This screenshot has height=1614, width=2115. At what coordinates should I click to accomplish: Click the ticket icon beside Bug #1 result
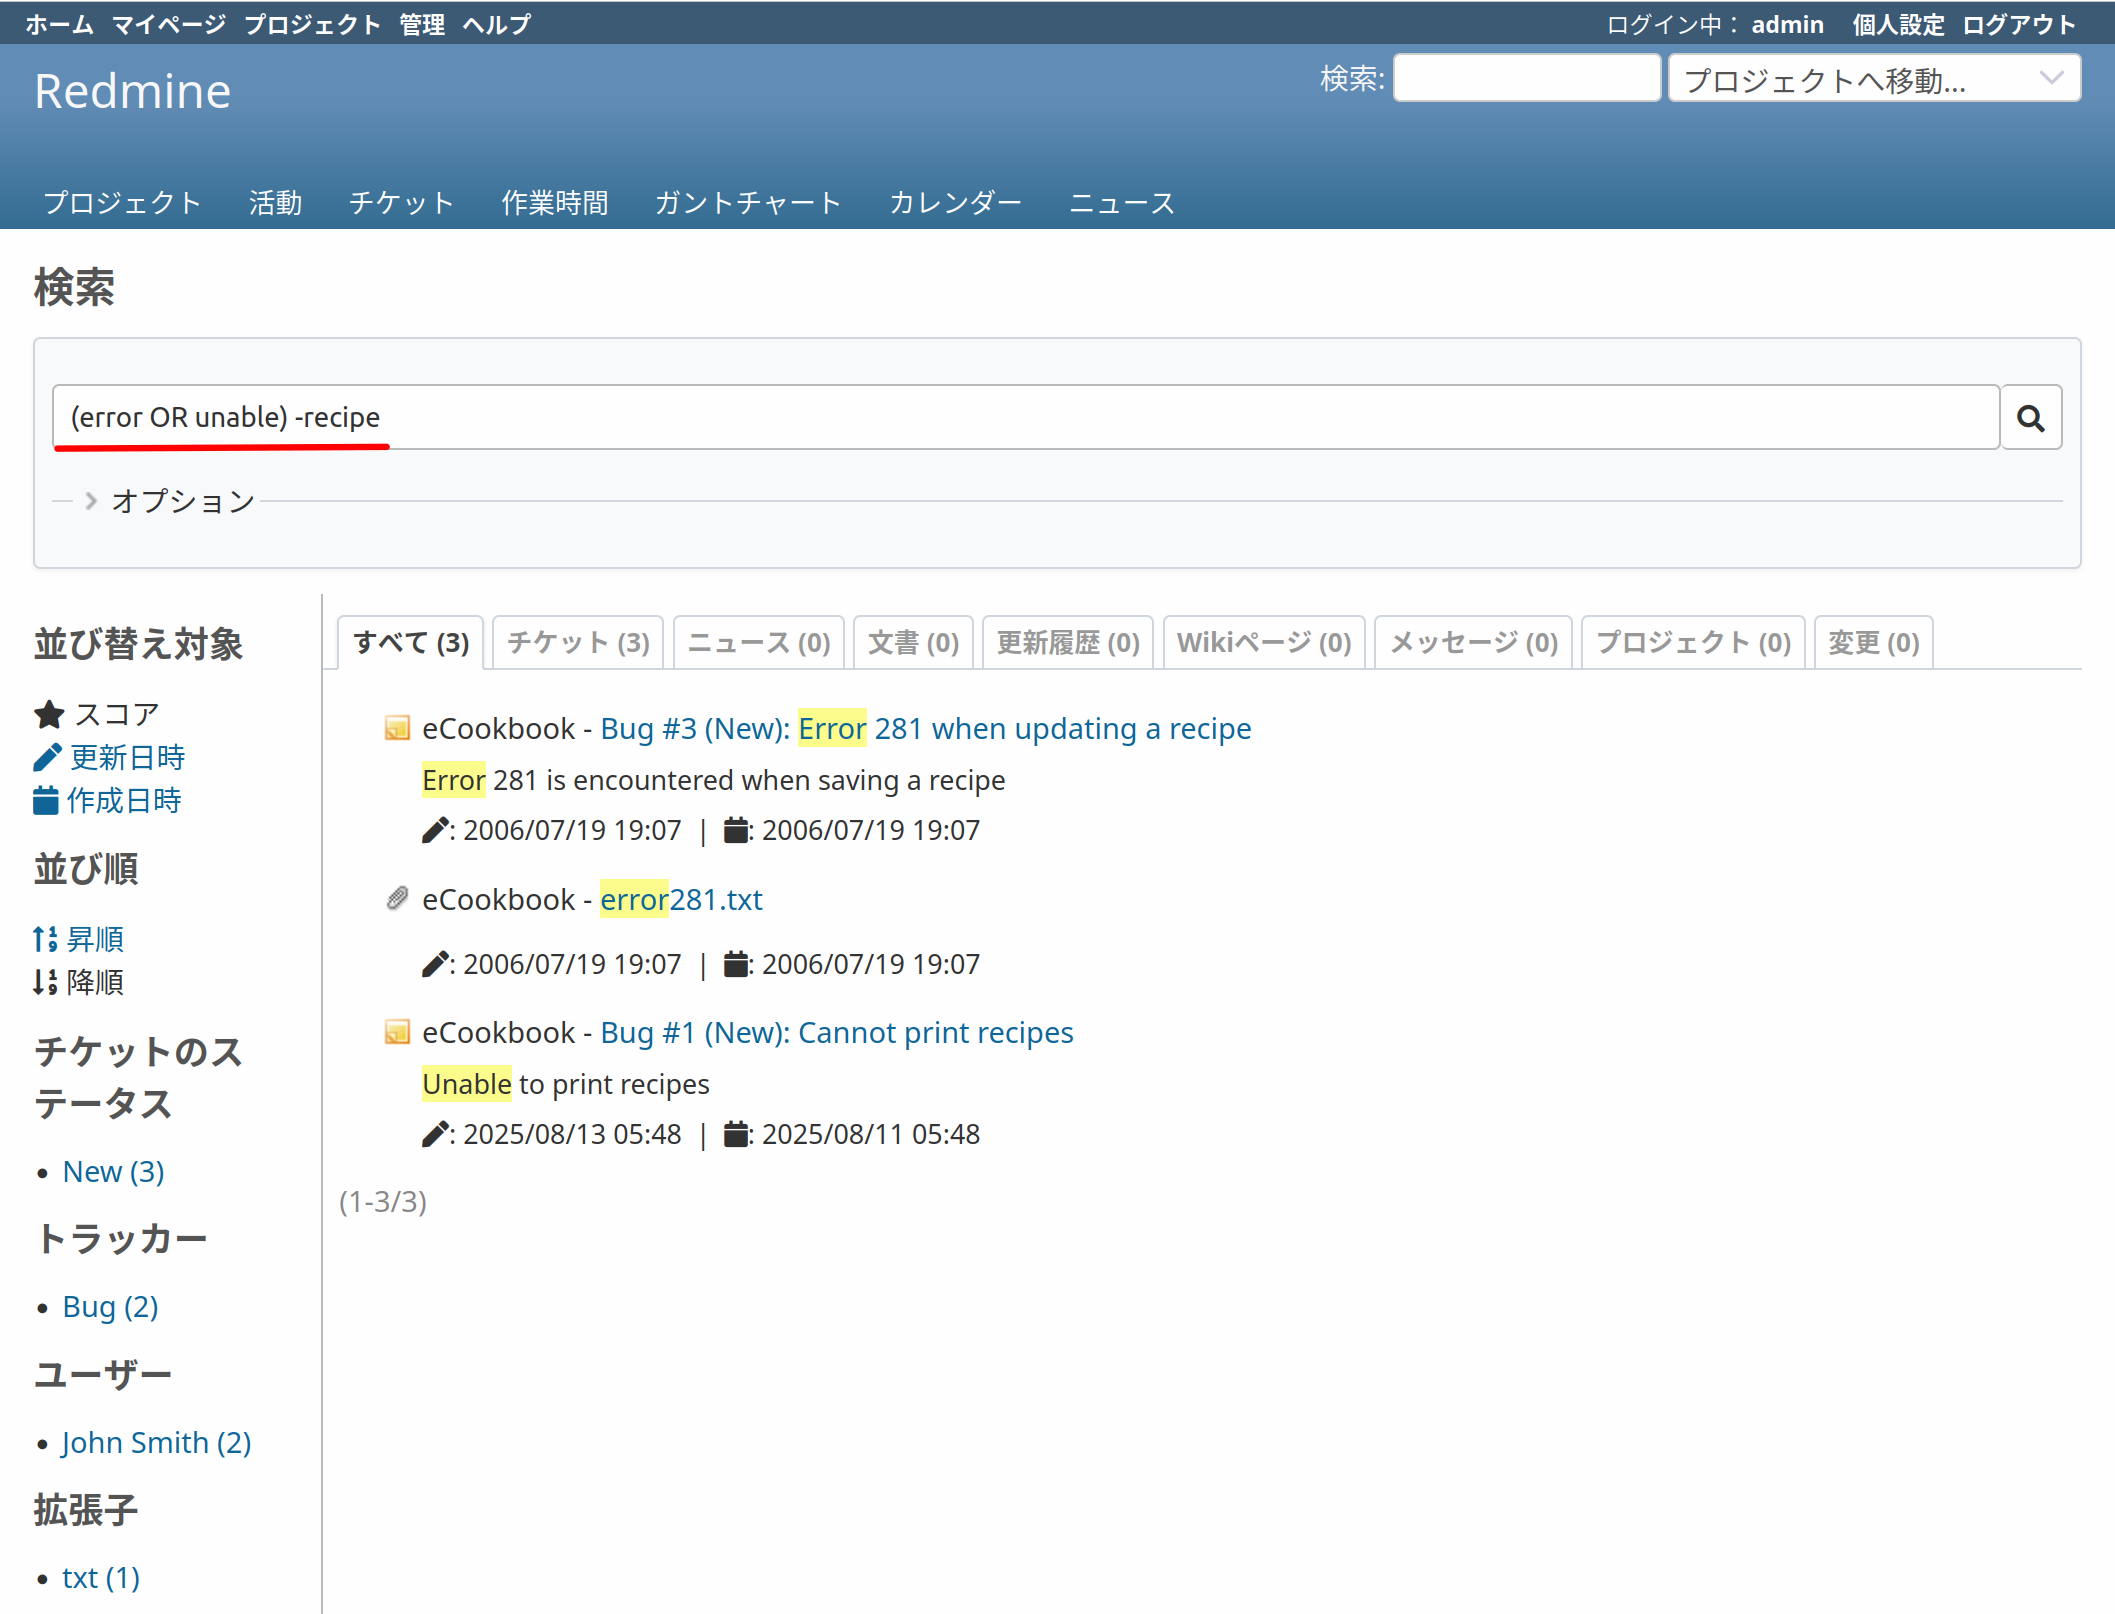point(397,1032)
